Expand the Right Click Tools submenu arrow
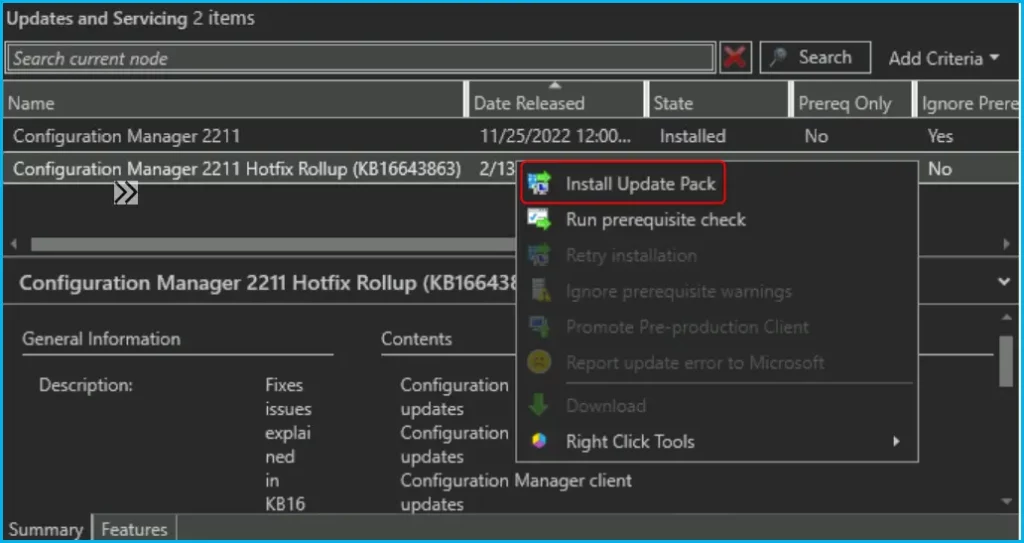This screenshot has height=543, width=1024. [x=897, y=442]
